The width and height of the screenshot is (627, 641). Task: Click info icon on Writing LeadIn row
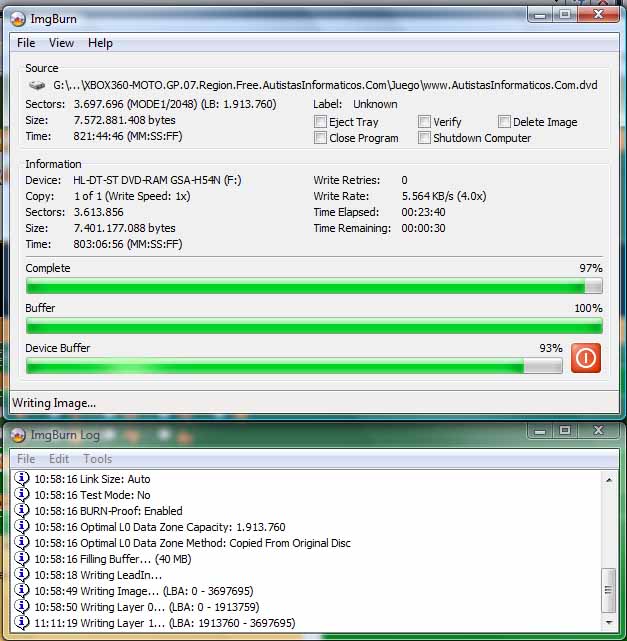coord(22,574)
